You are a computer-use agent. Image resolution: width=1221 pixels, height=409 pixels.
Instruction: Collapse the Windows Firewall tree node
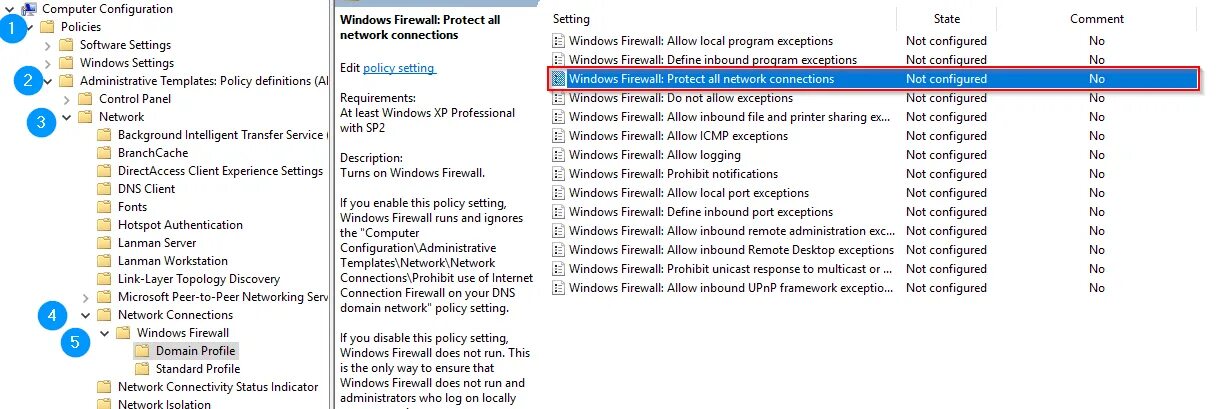(105, 333)
